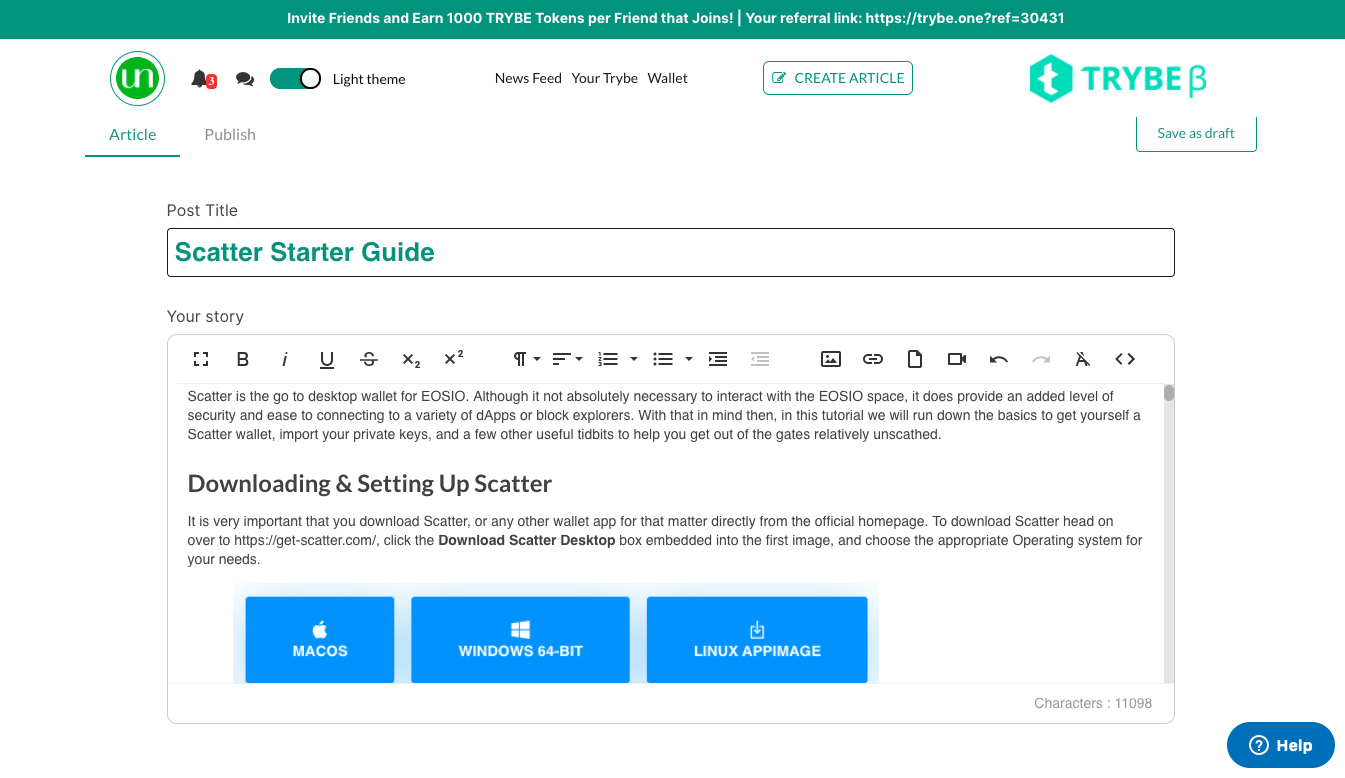Click the WINDOWS 64-BIT image button
The height and width of the screenshot is (778, 1345).
tap(520, 640)
